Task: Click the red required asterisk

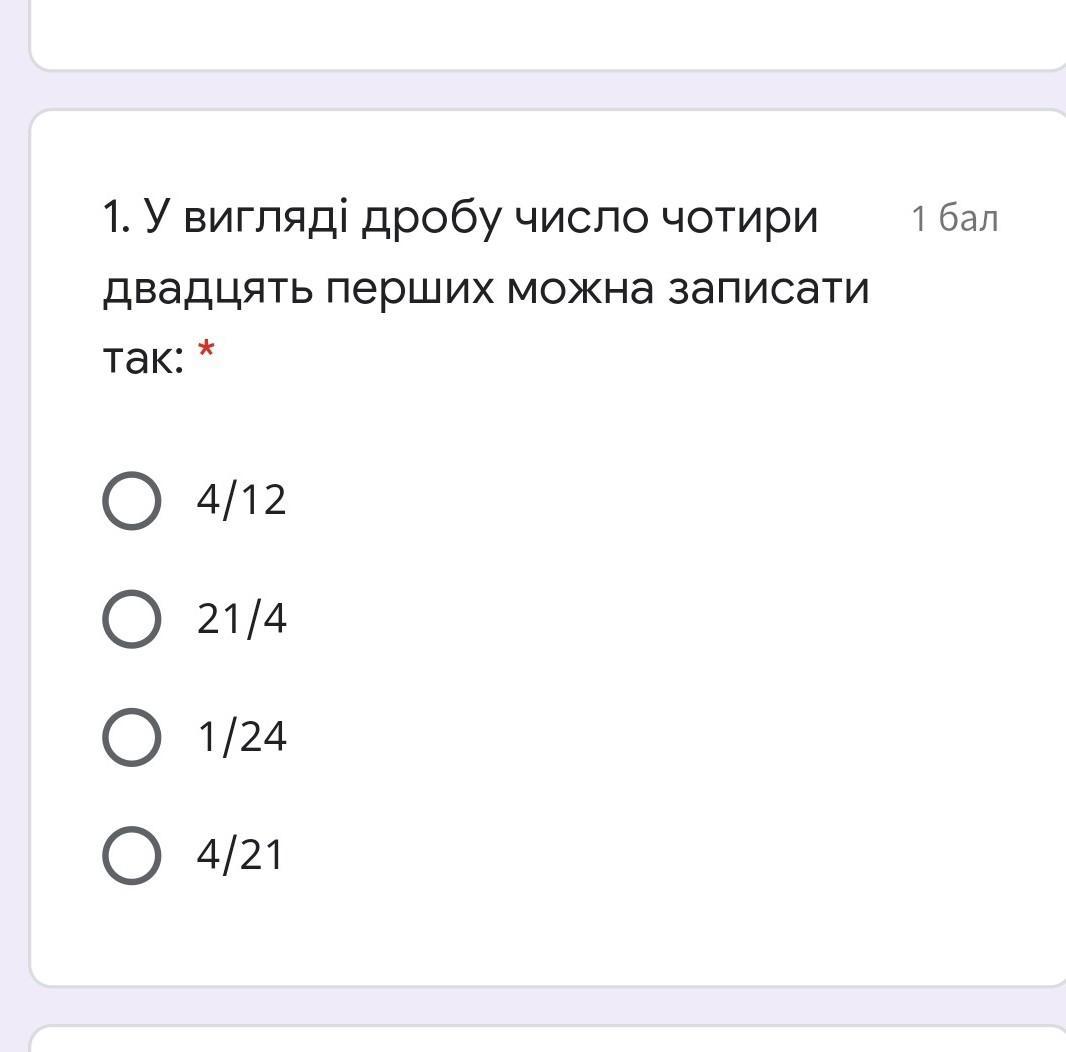Action: pos(206,352)
